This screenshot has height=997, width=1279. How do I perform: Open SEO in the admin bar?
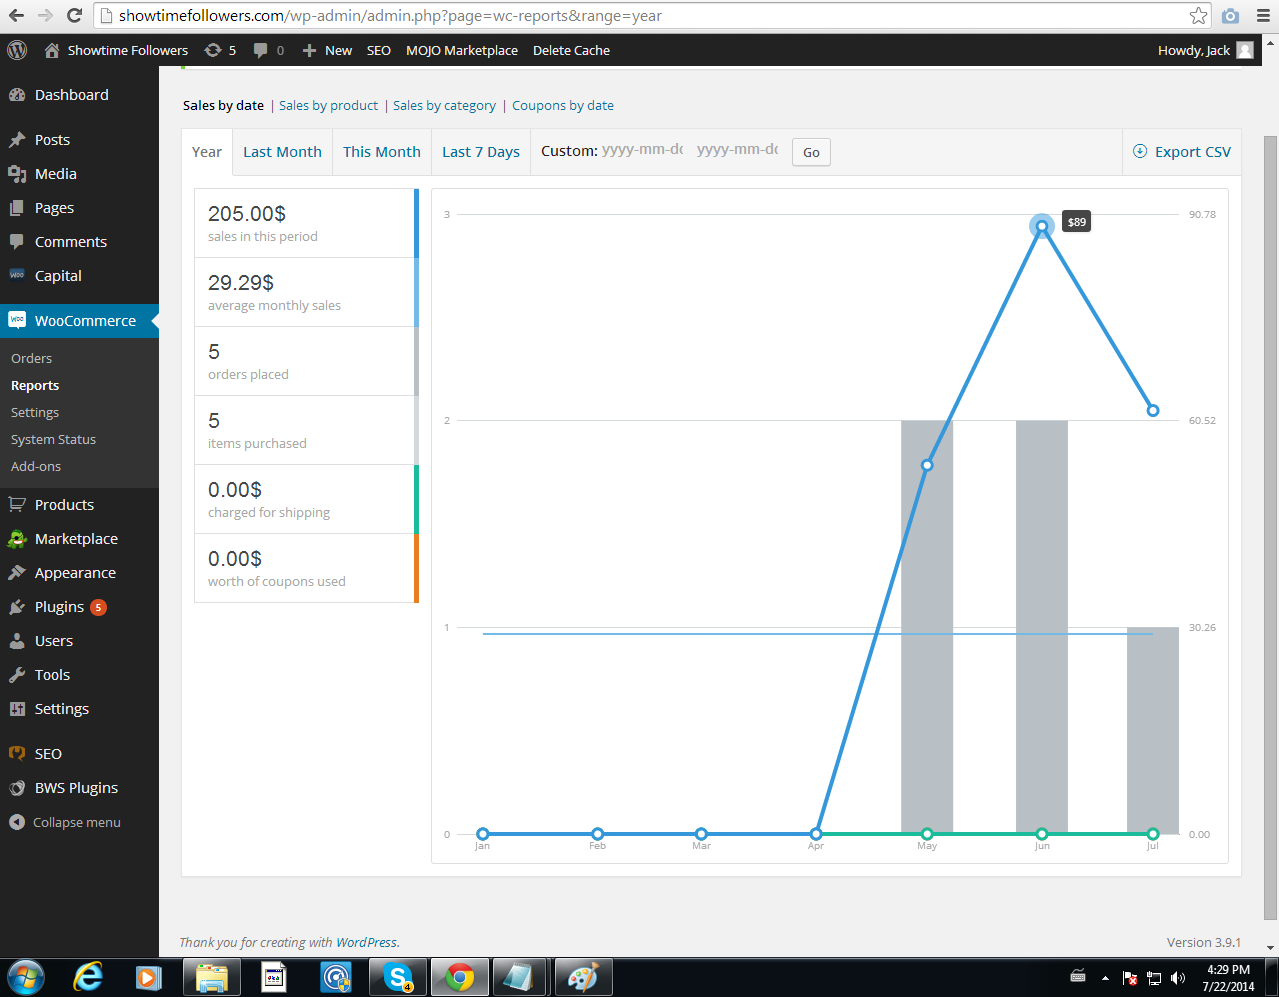(x=379, y=50)
